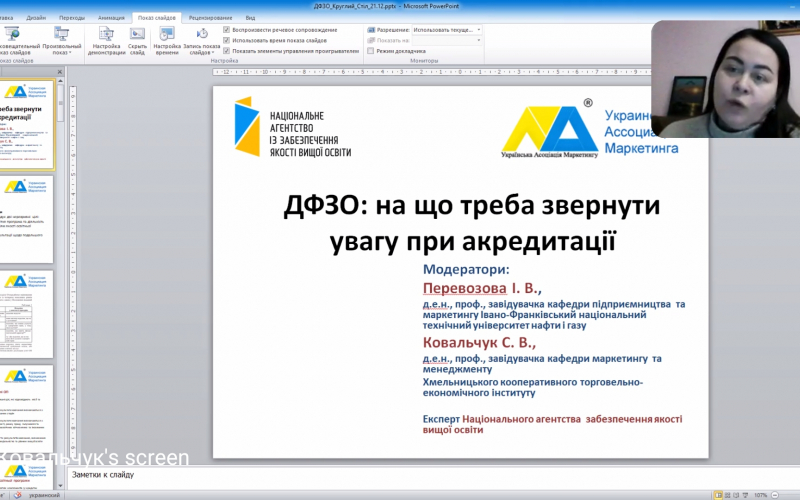Open the custom slide show (Произвольный показ) button
The width and height of the screenshot is (800, 500).
pyautogui.click(x=62, y=41)
